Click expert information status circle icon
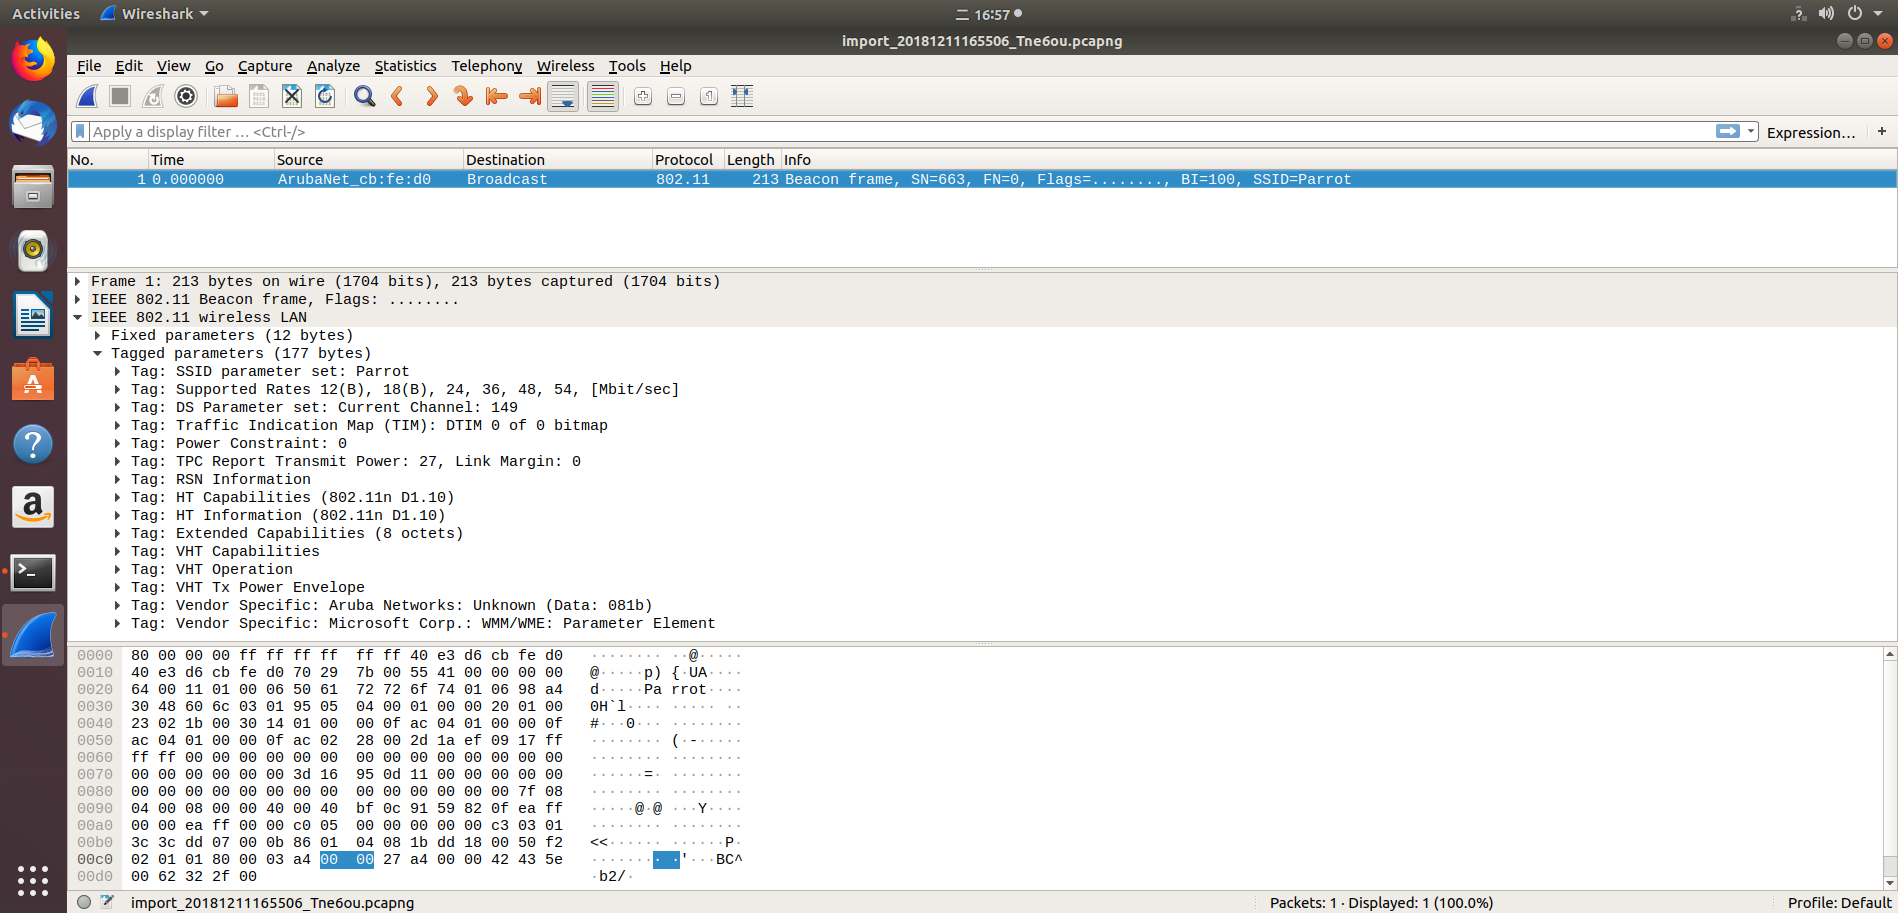The width and height of the screenshot is (1898, 913). point(84,902)
